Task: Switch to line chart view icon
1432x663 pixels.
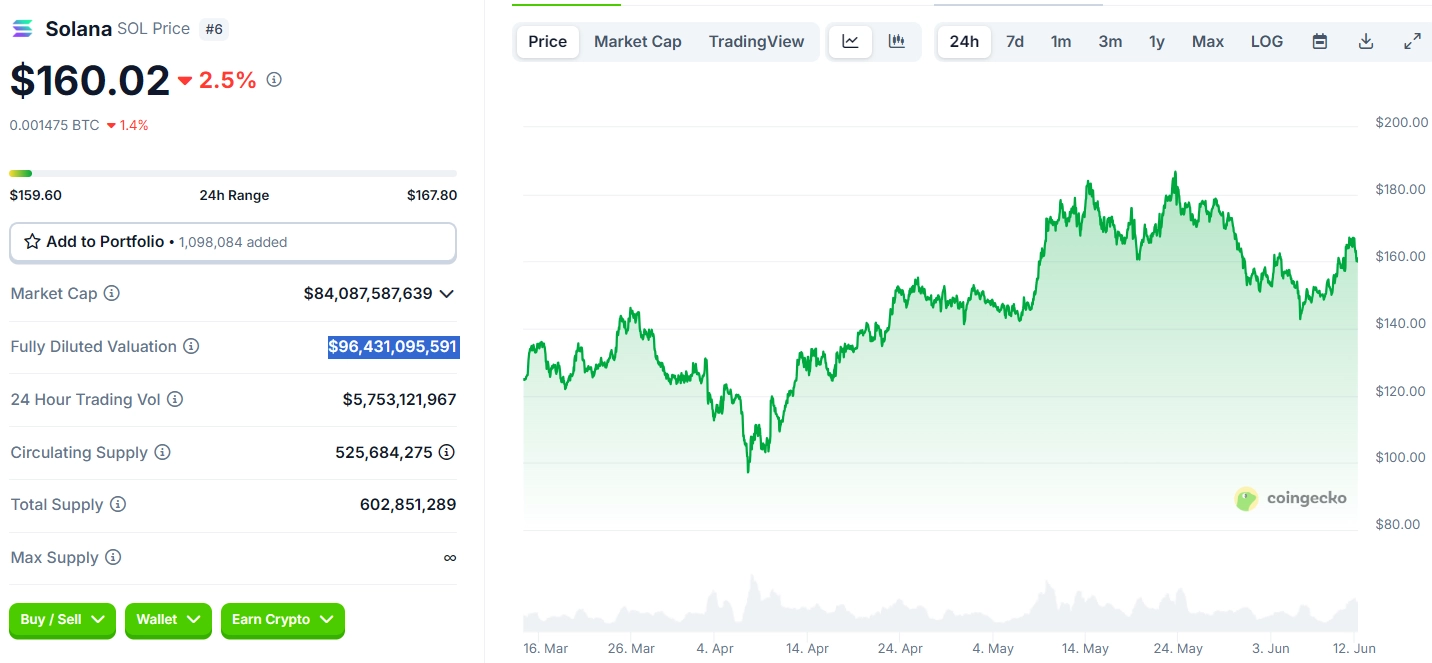Action: (x=850, y=42)
